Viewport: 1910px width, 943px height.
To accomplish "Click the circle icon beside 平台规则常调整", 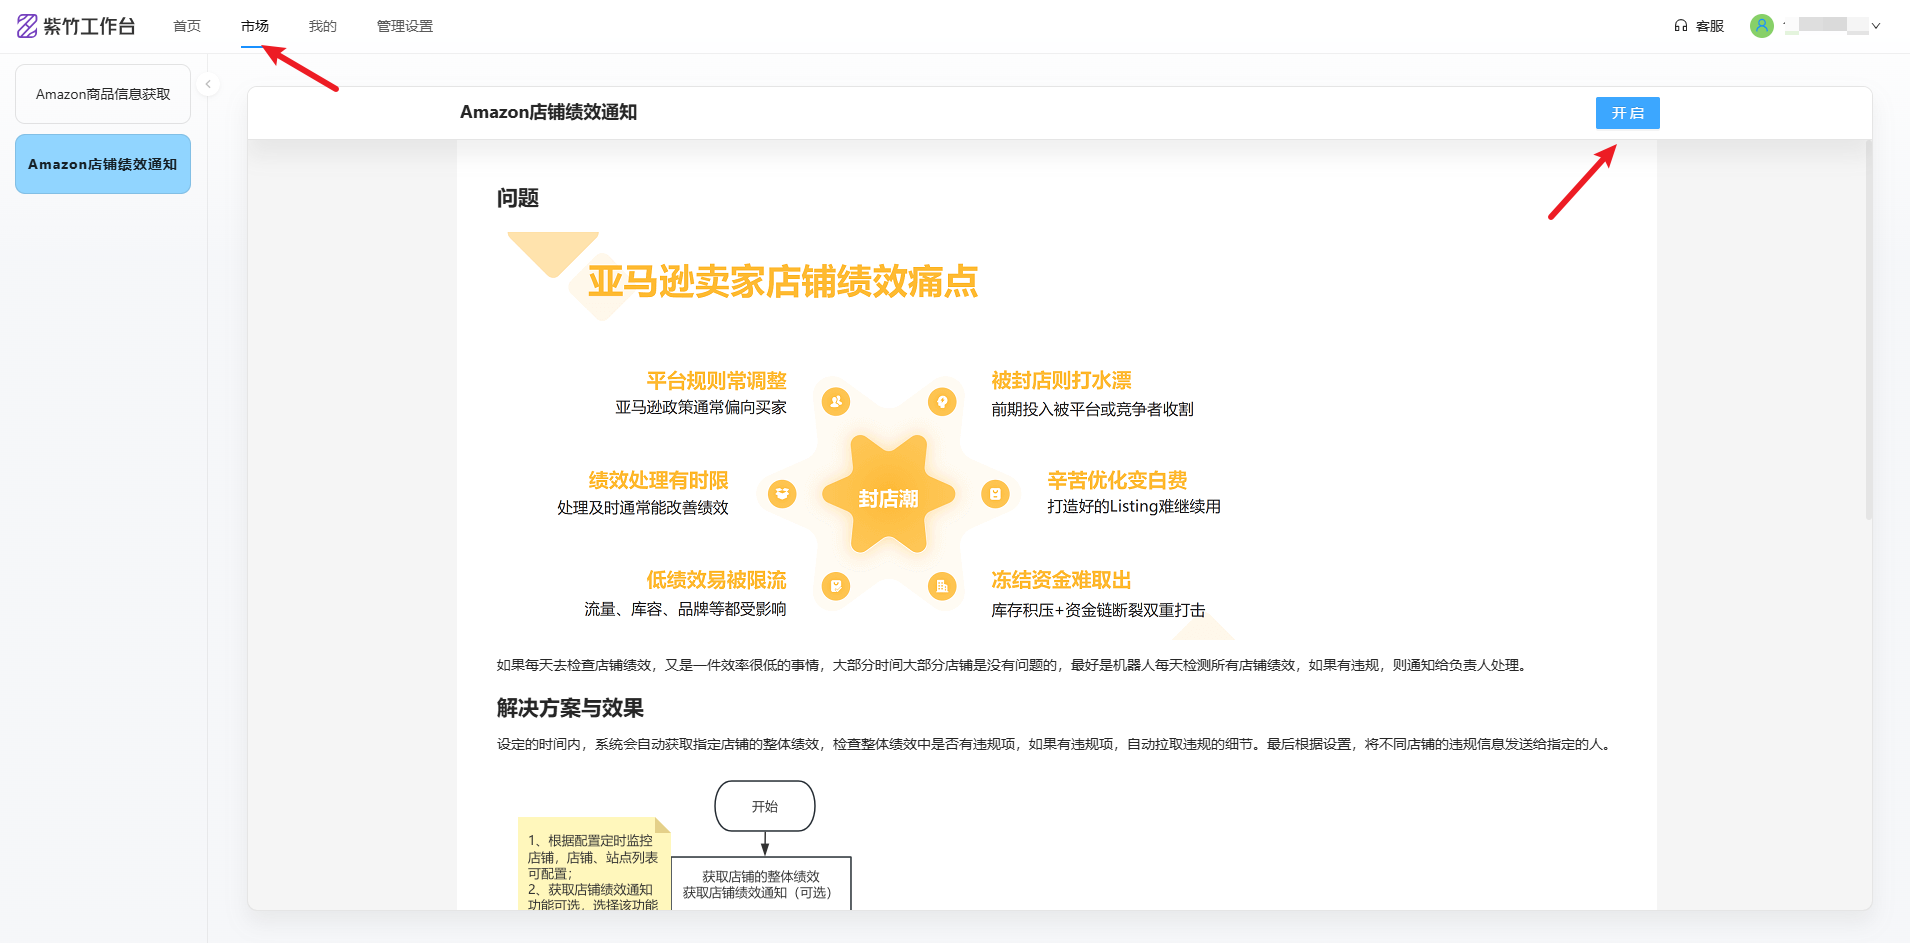I will (836, 402).
